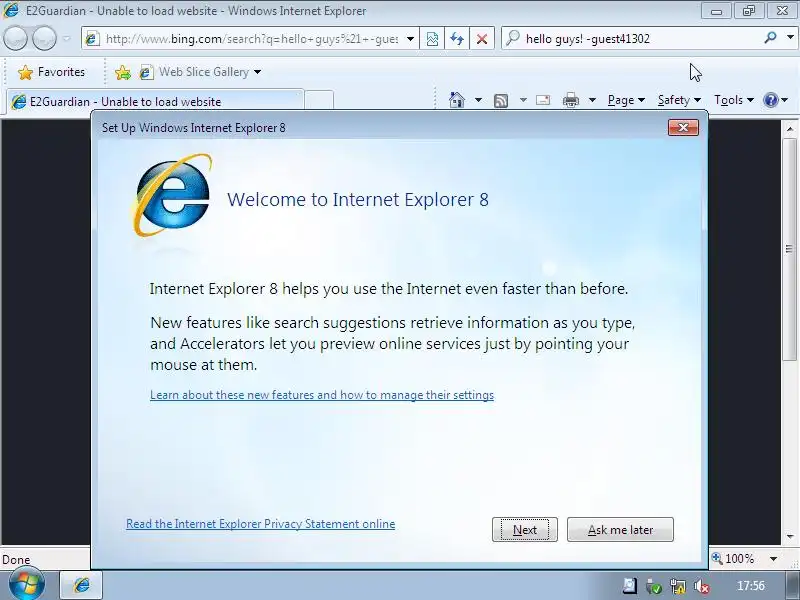The width and height of the screenshot is (800, 600).
Task: Expand the Feeds dropdown arrow
Action: 523,100
